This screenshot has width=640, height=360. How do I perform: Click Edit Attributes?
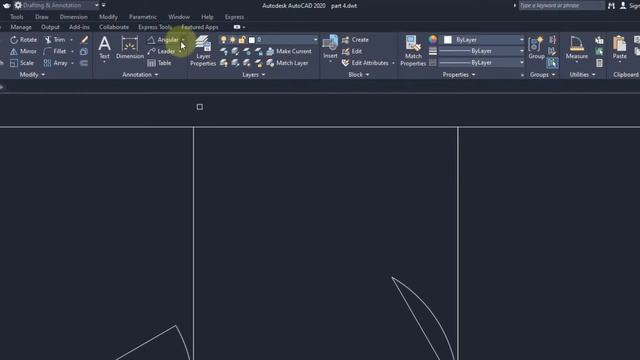(365, 63)
